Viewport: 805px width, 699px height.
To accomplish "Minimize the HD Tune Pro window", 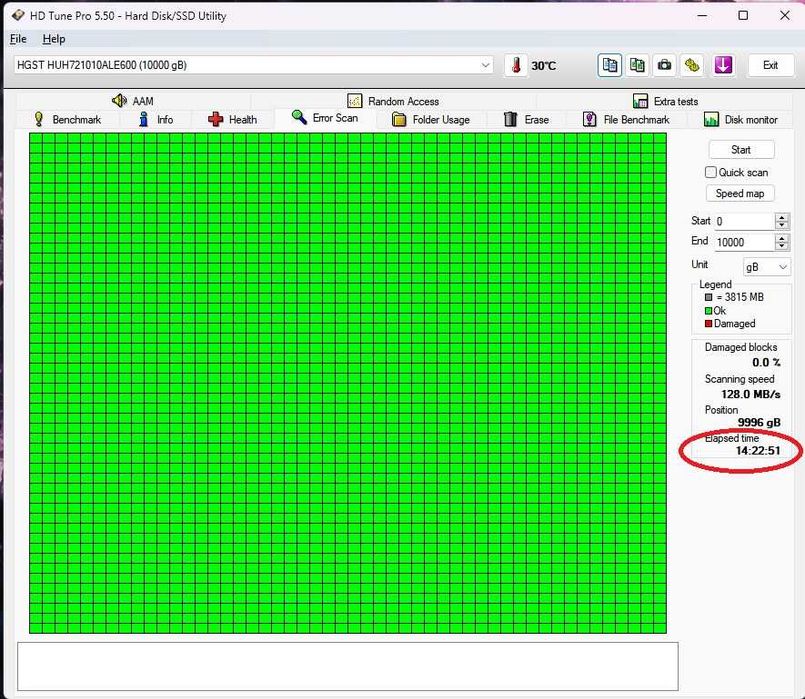I will pos(702,15).
